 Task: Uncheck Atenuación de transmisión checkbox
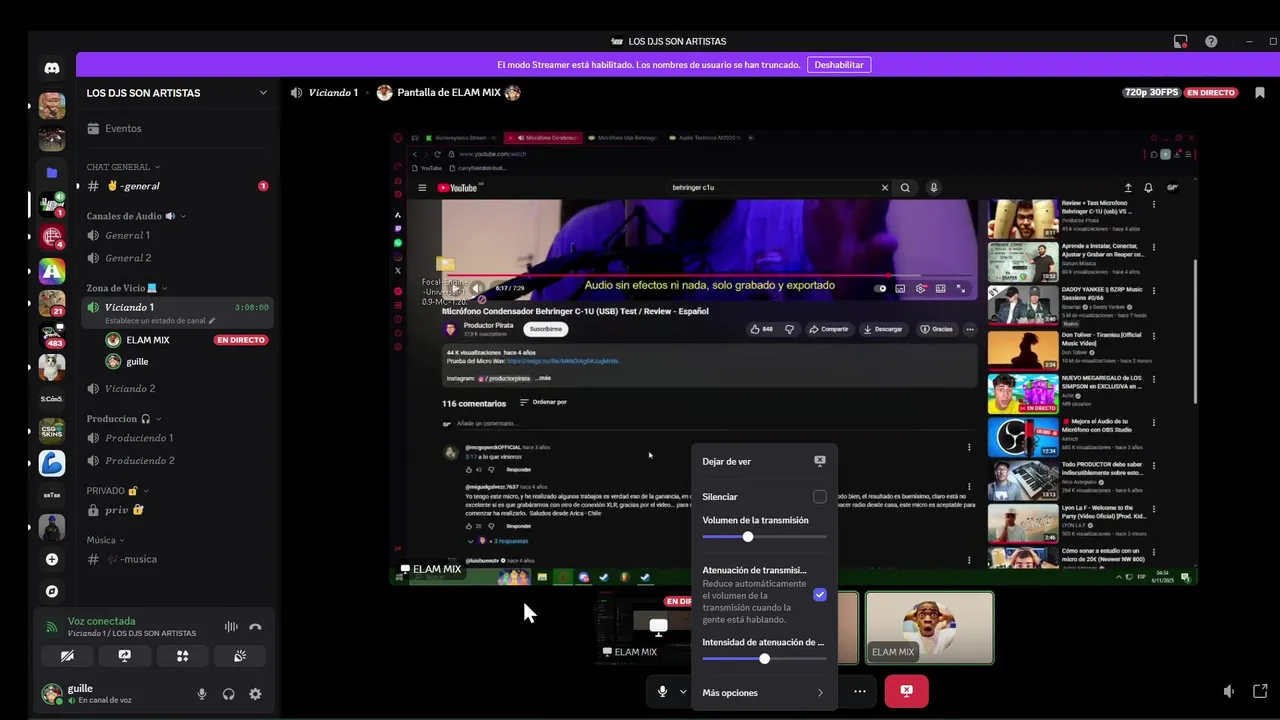(x=820, y=594)
